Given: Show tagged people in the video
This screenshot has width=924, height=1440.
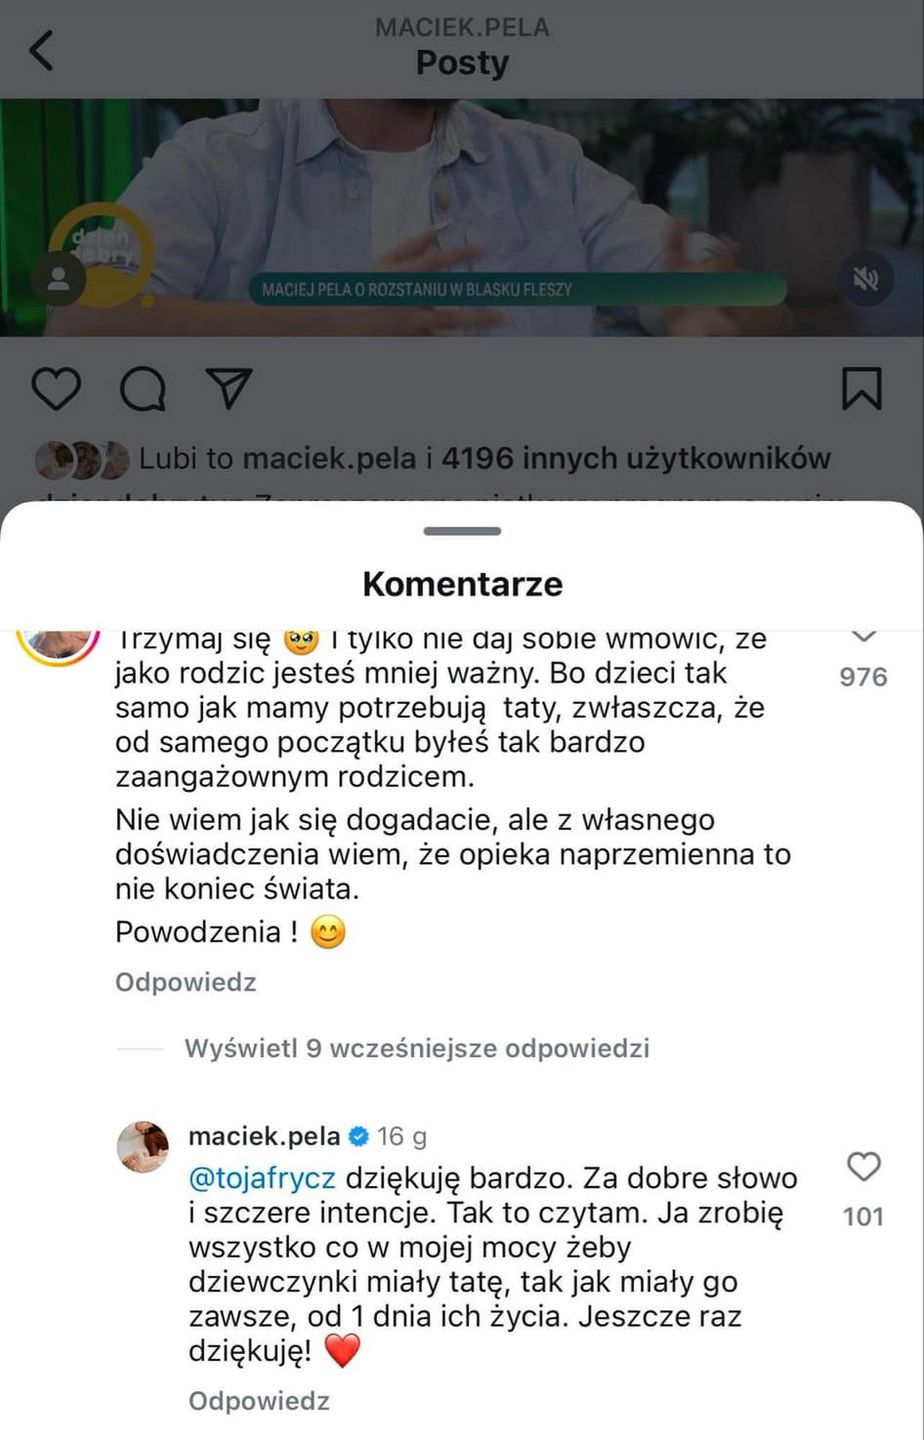Looking at the screenshot, I should (x=59, y=280).
